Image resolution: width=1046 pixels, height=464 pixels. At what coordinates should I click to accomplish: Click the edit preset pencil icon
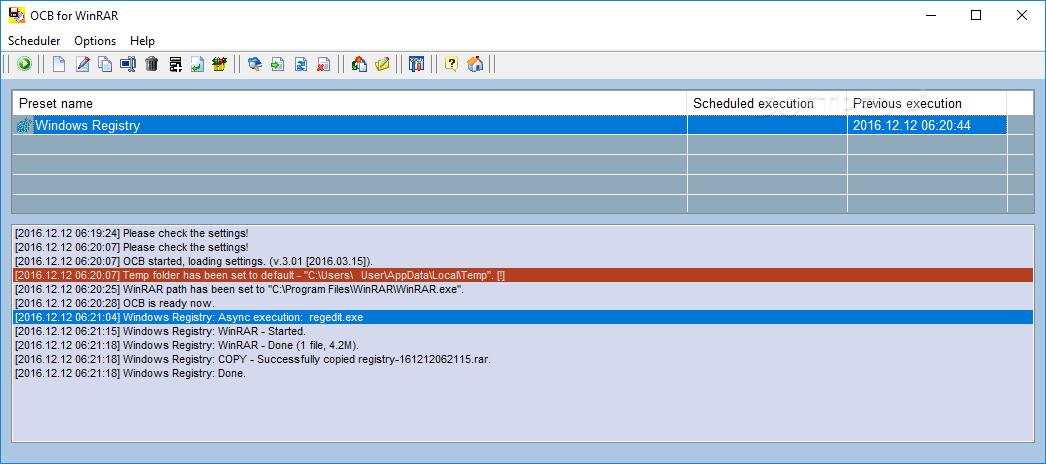tap(83, 64)
